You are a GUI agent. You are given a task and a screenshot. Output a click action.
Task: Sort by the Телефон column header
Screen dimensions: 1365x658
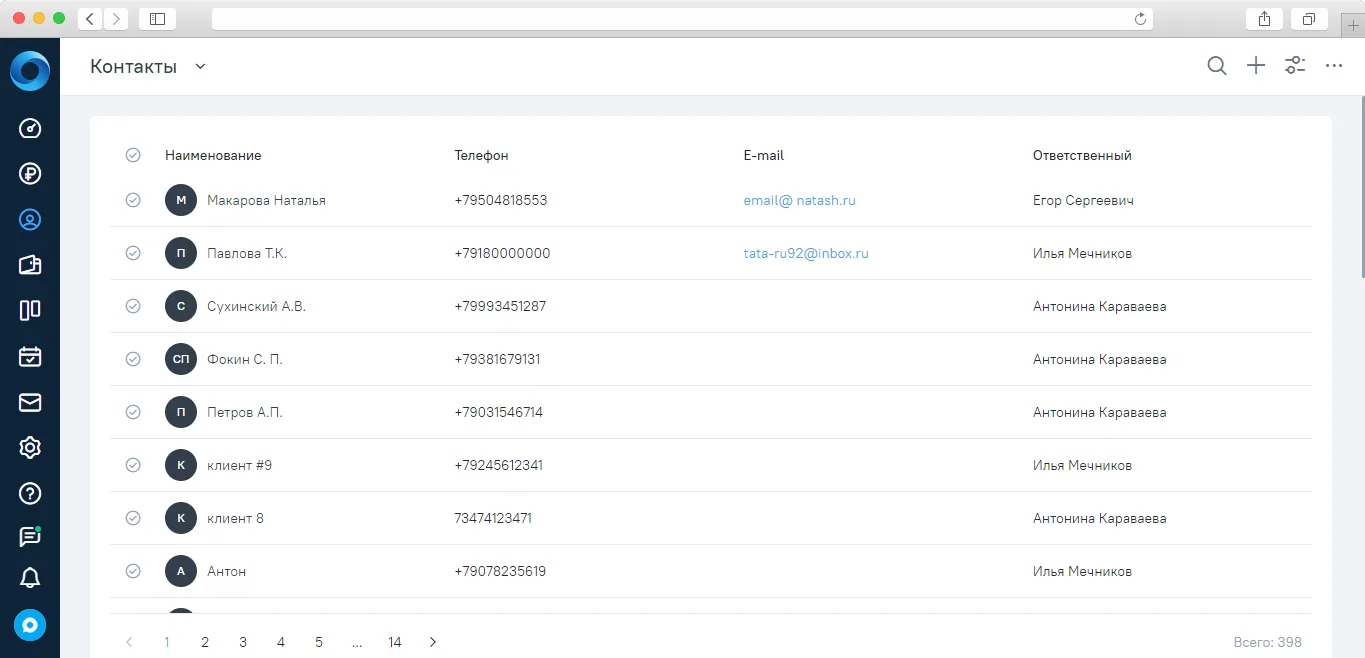(481, 155)
